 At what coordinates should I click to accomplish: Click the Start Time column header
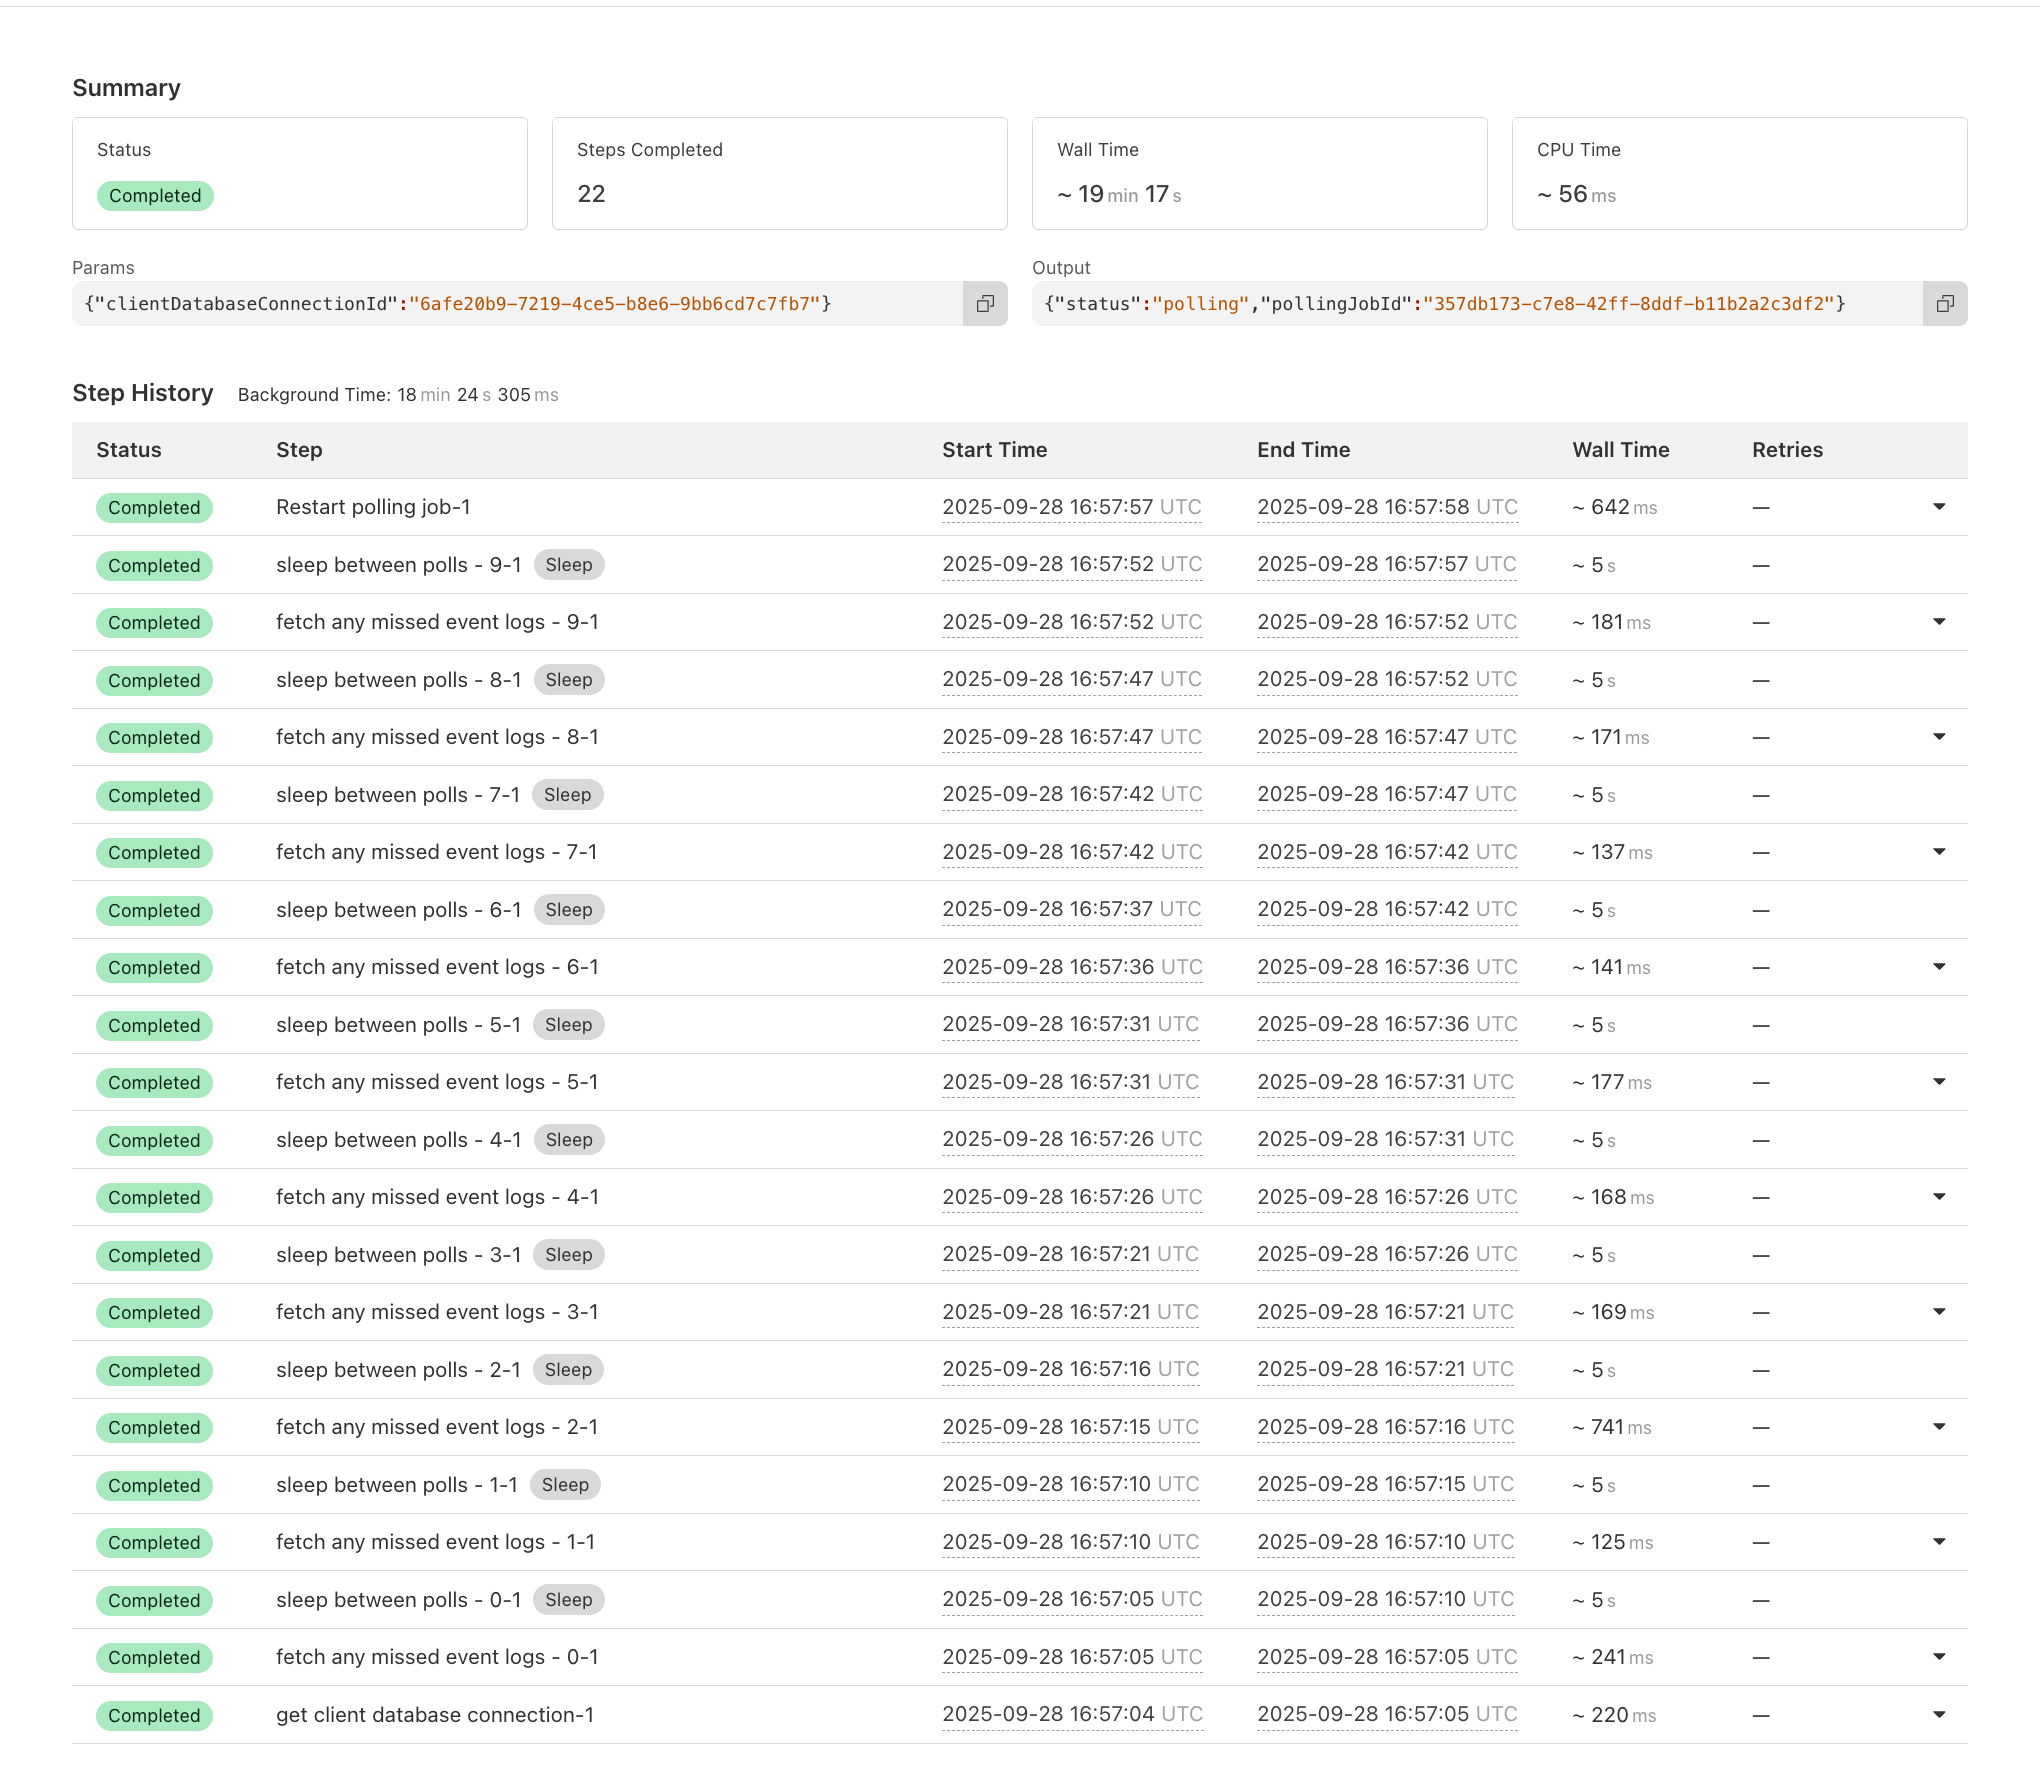tap(994, 450)
